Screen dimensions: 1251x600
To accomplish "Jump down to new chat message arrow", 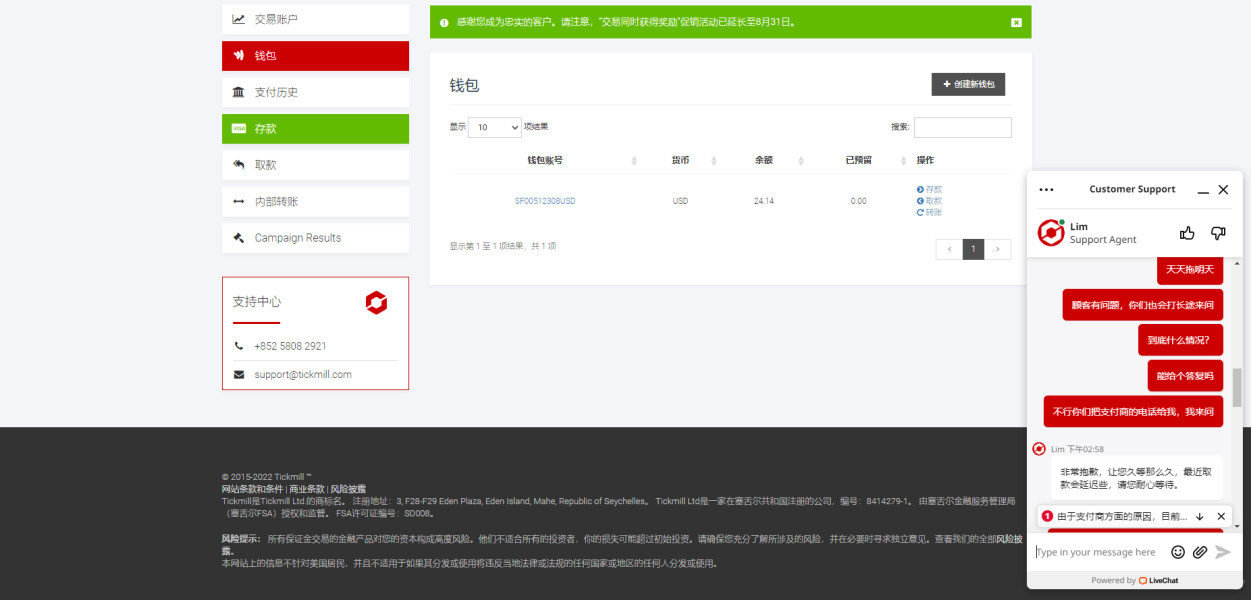I will pos(1200,516).
